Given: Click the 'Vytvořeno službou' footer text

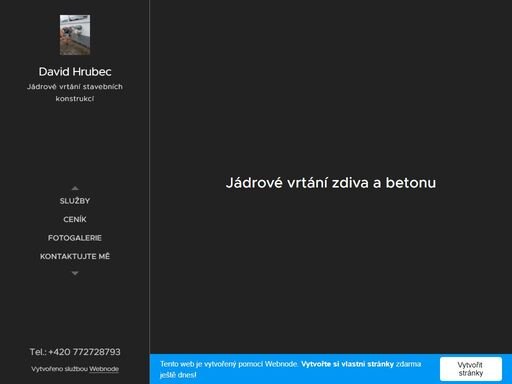Looking at the screenshot, I should (x=59, y=369).
